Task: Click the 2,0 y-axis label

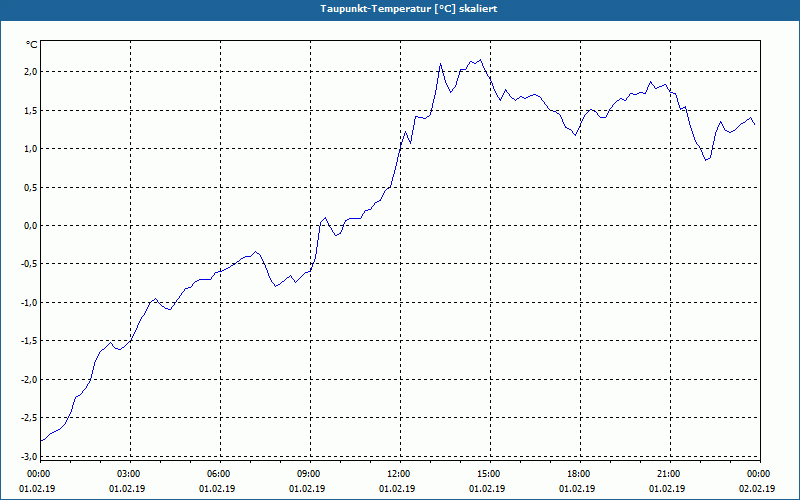Action: pos(31,71)
